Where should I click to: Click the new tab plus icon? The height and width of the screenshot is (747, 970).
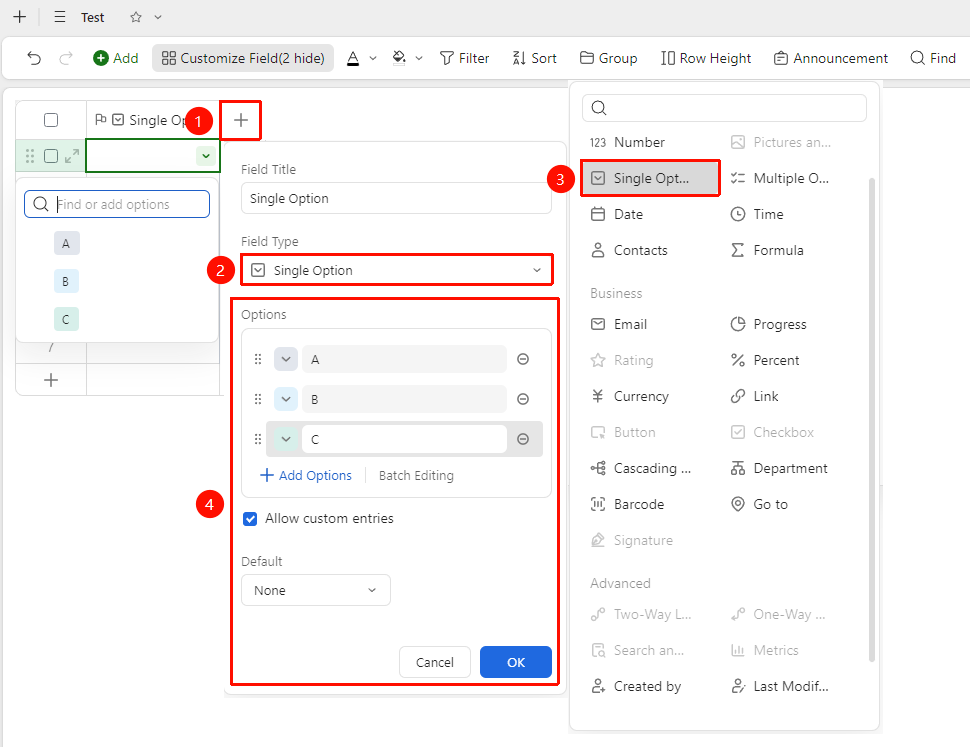point(20,17)
